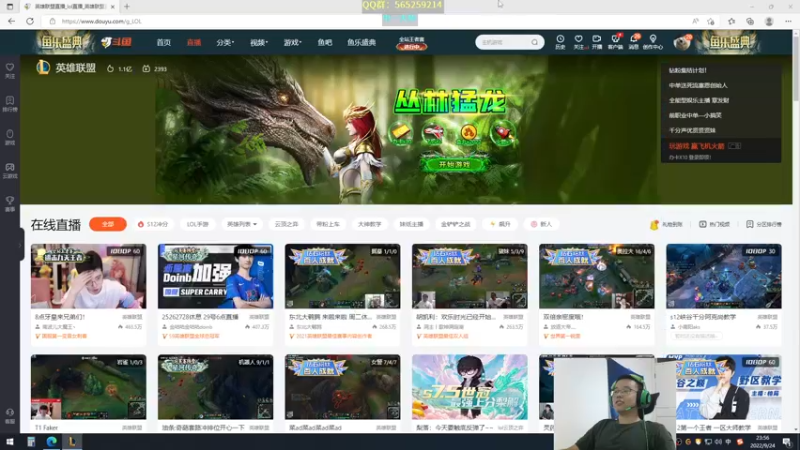Focus the site search input field

(504, 42)
